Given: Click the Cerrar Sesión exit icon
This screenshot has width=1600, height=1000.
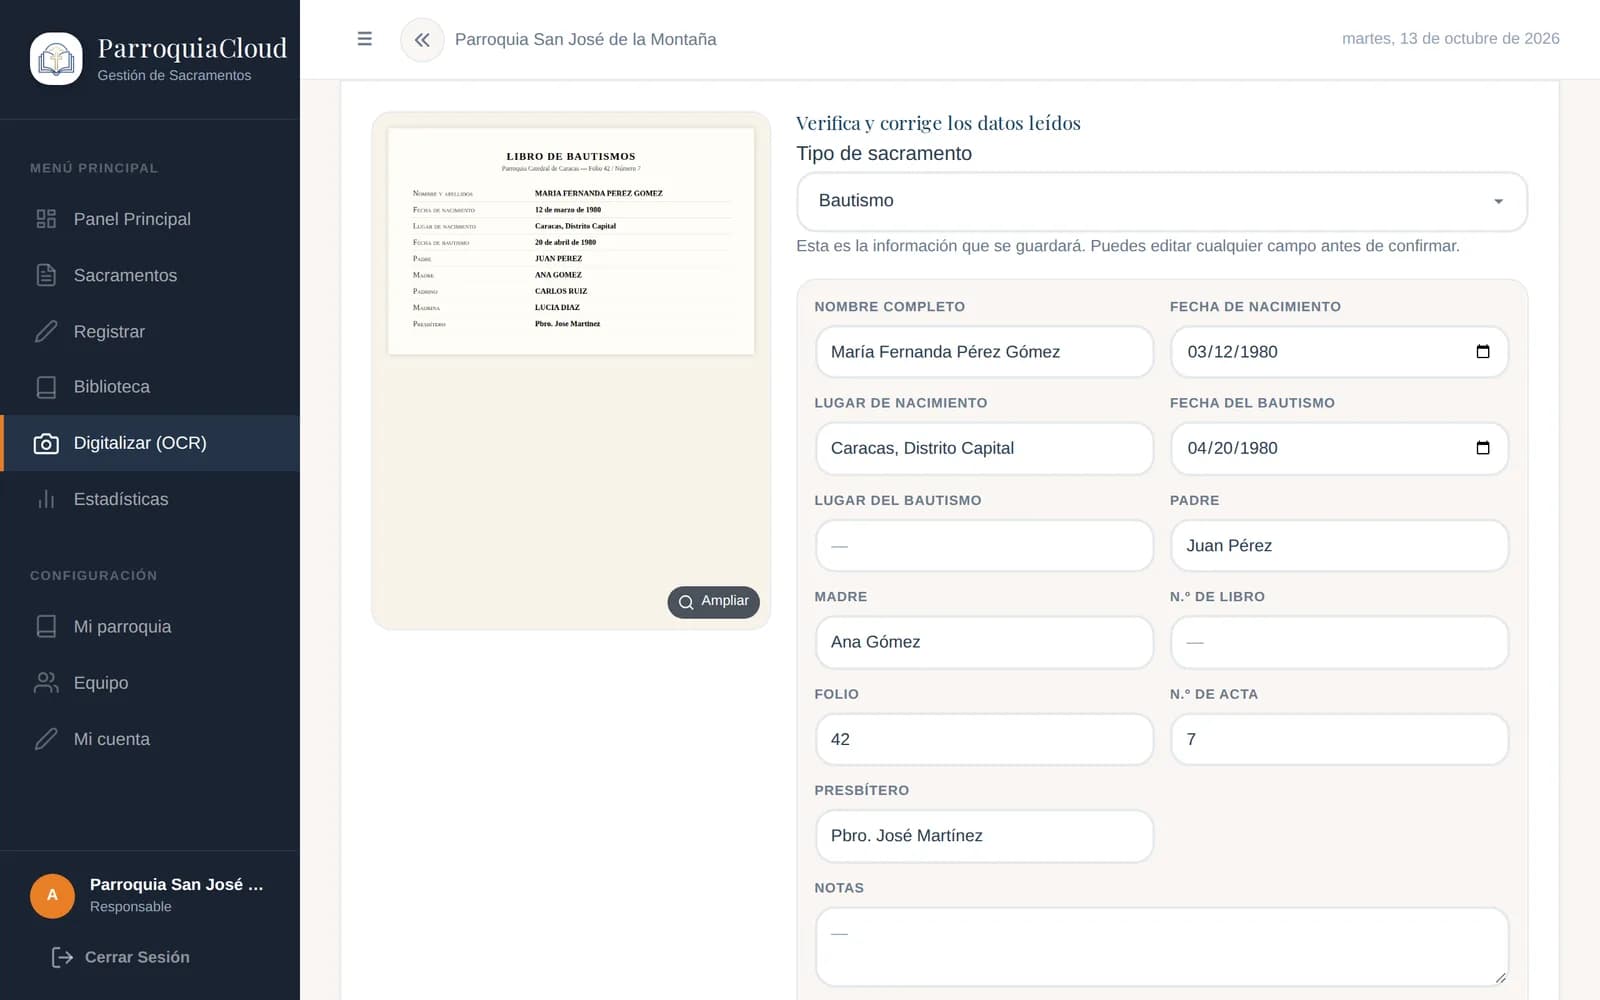Looking at the screenshot, I should tap(62, 957).
